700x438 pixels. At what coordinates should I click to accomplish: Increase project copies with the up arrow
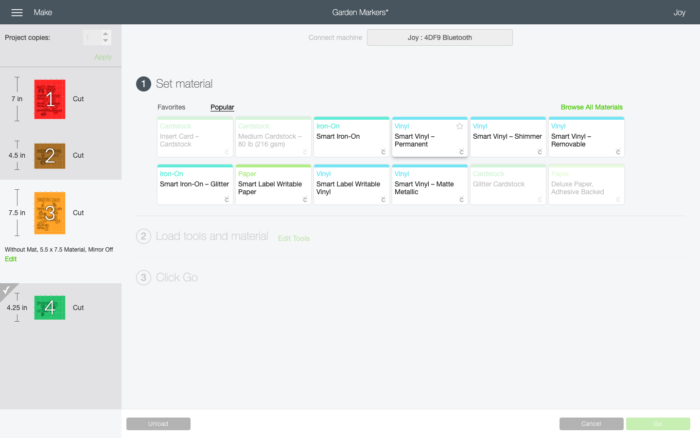pos(105,33)
